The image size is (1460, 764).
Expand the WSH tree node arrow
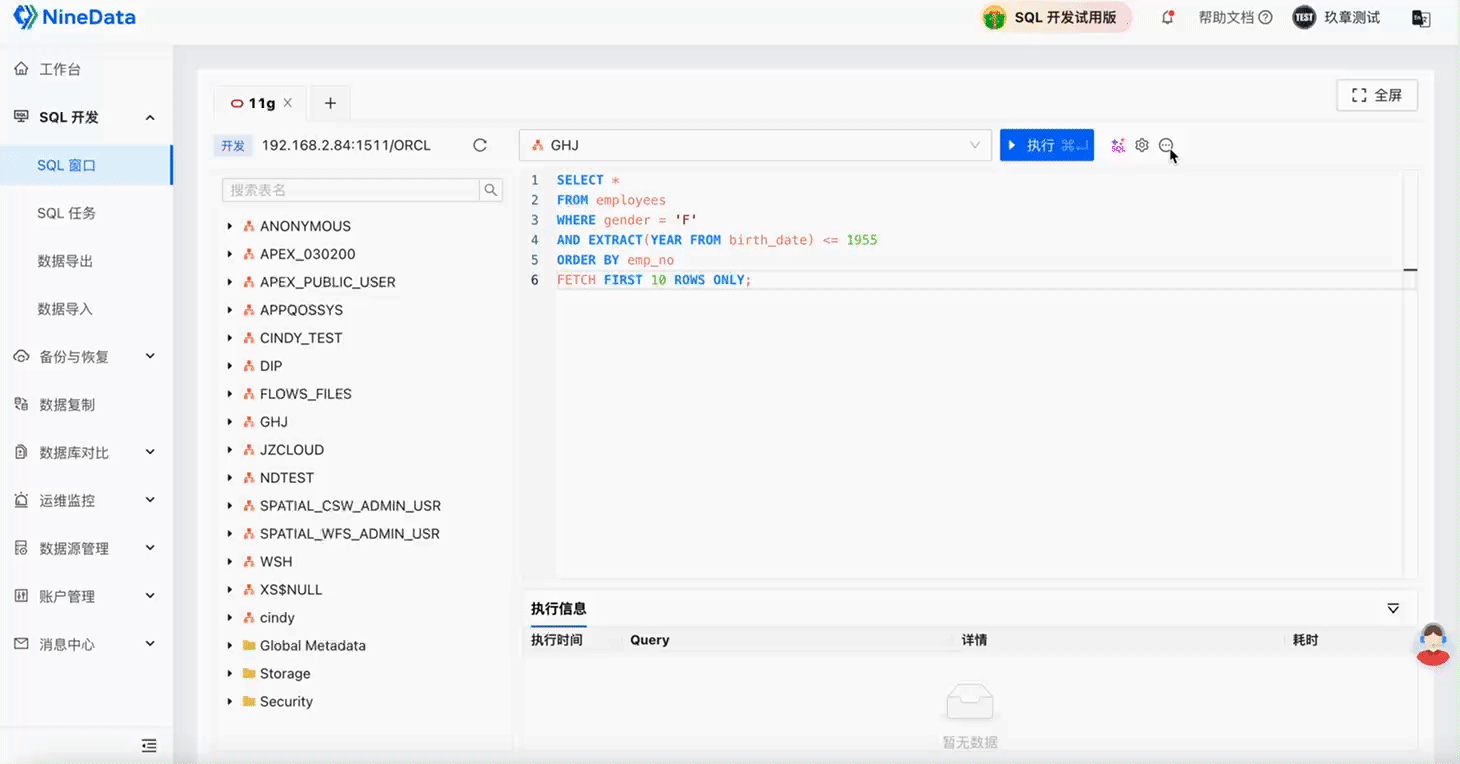(x=230, y=562)
